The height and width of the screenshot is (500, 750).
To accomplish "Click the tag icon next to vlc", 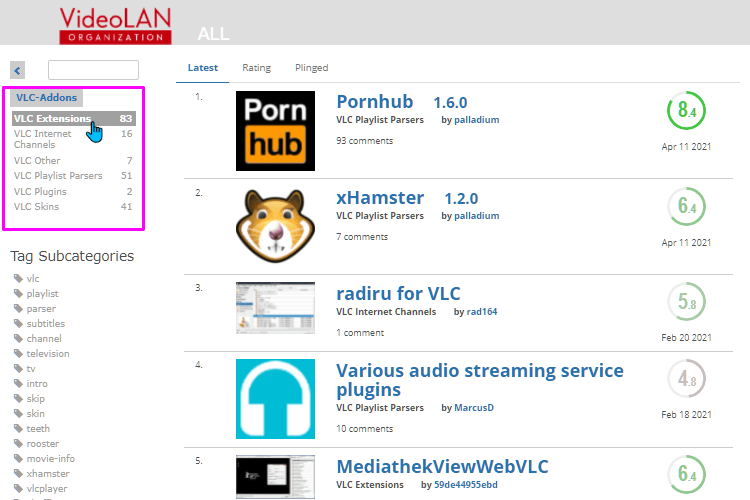I will tap(19, 278).
